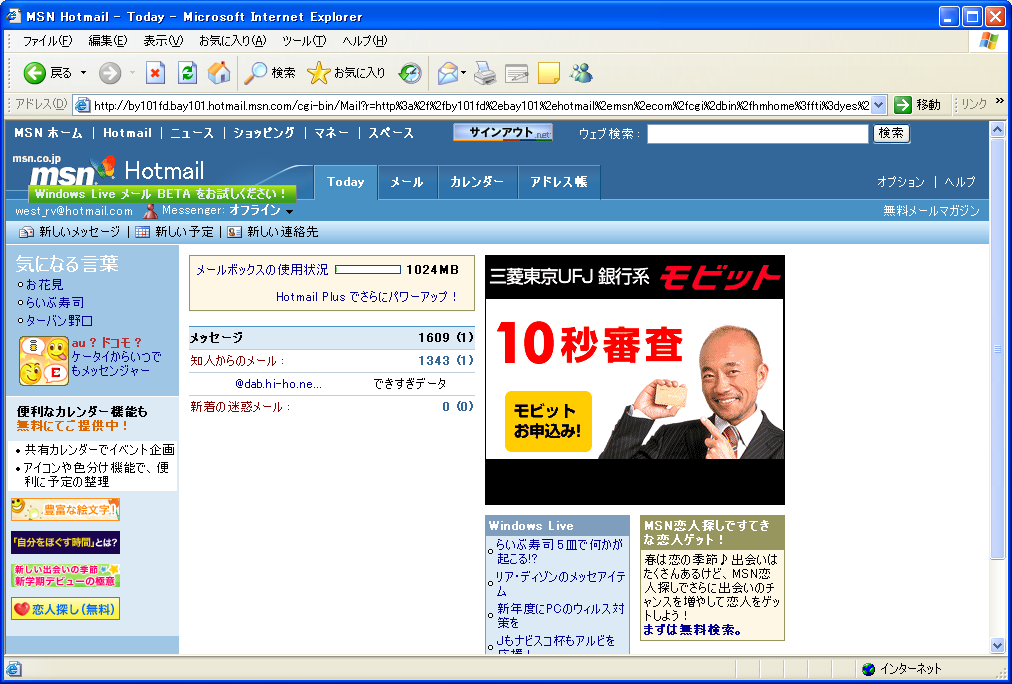This screenshot has height=684, width=1012.
Task: Open the ヘルプ(H) menu
Action: click(364, 41)
